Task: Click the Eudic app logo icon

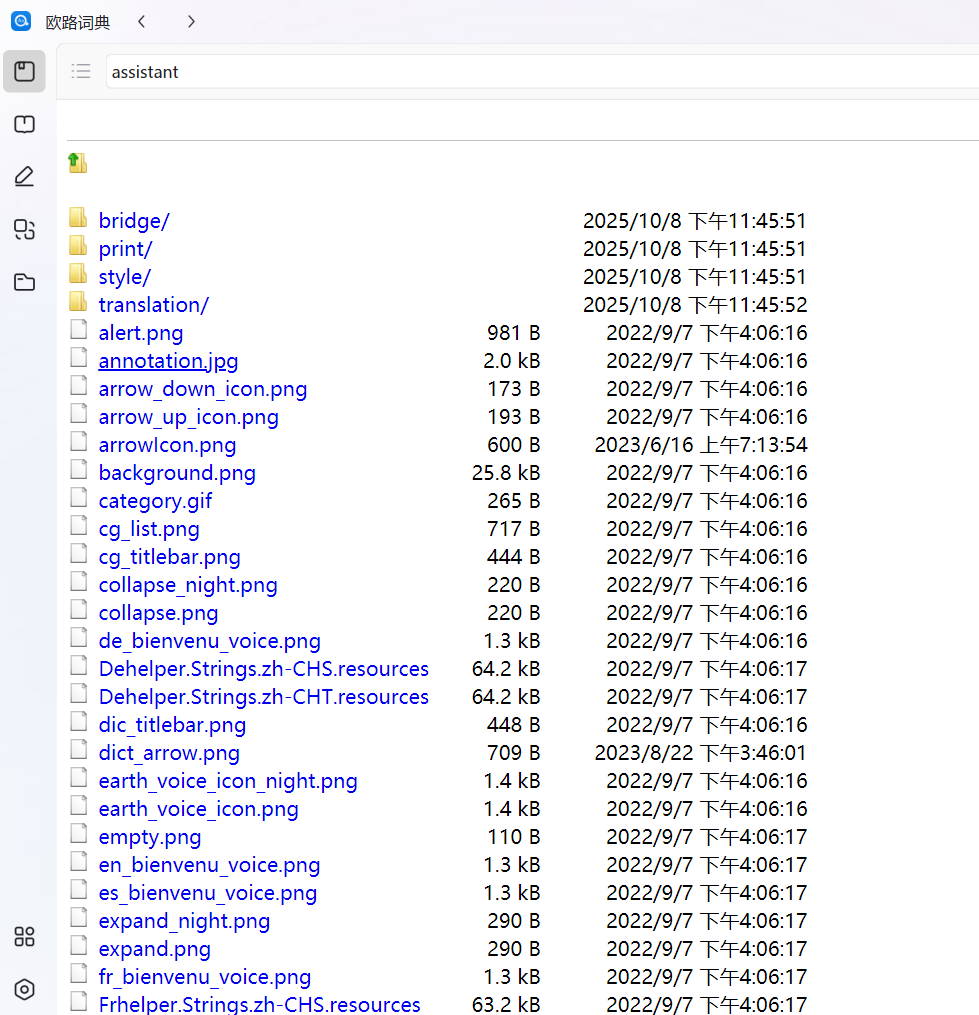Action: pyautogui.click(x=21, y=21)
